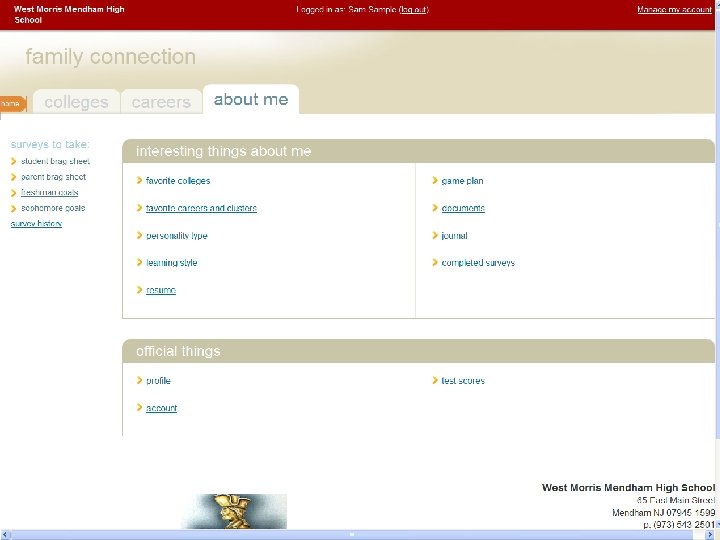Click the horizontal scrollbar left arrow
This screenshot has height=540, width=720.
tap(5, 535)
